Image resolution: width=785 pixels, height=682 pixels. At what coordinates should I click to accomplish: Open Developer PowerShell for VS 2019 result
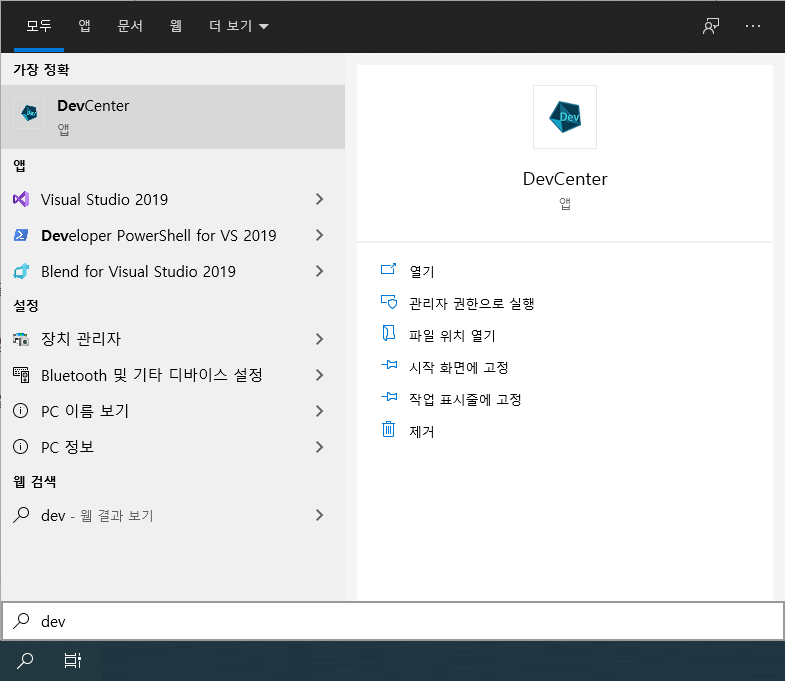click(x=173, y=235)
